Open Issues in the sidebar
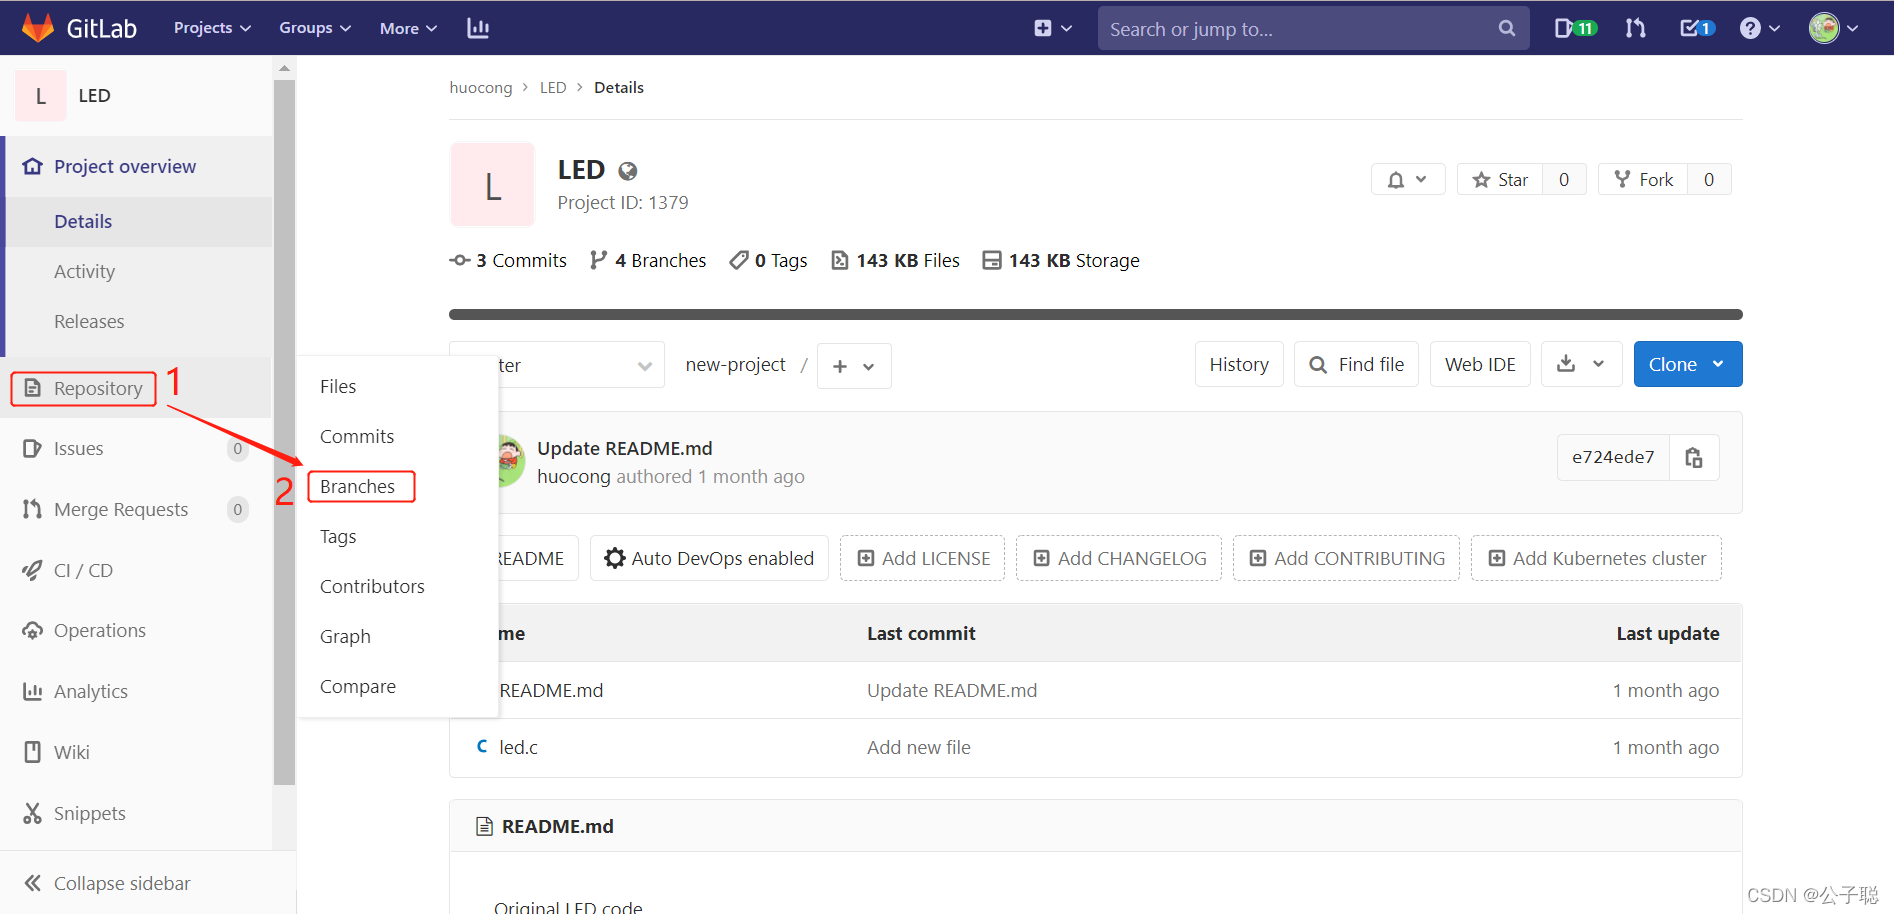1894x914 pixels. [78, 448]
